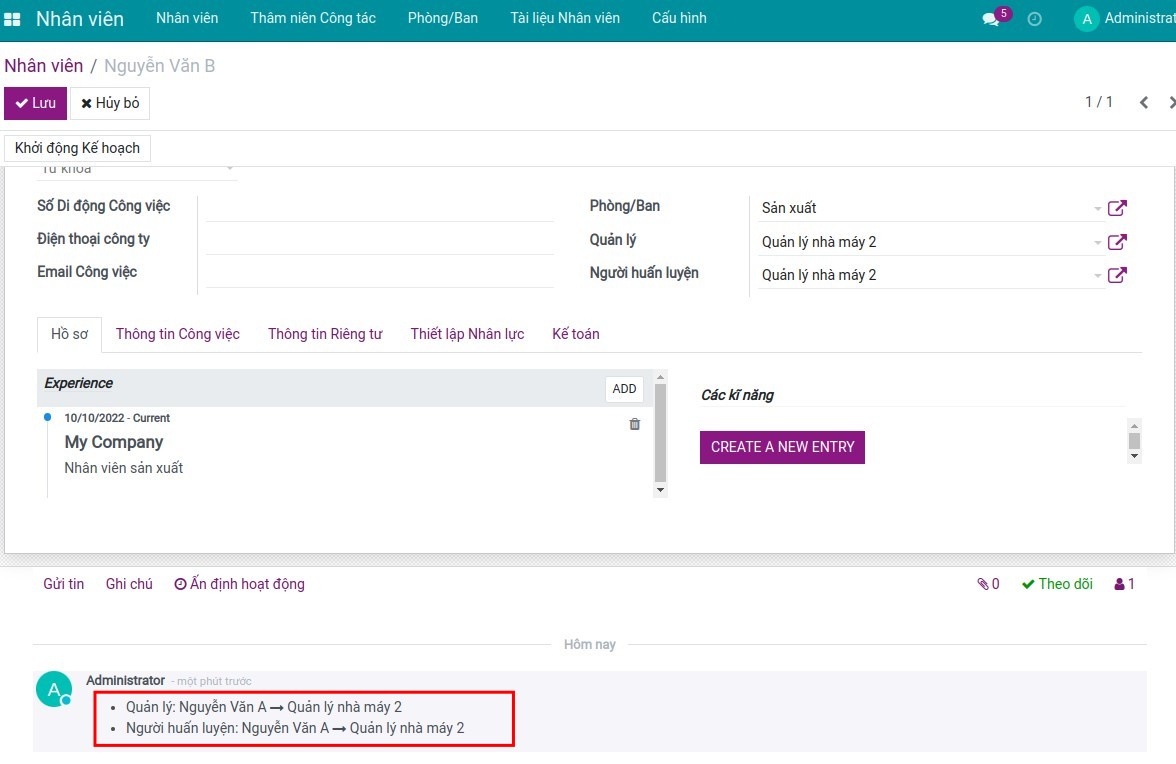The width and height of the screenshot is (1176, 764).
Task: Expand the Quản lý dropdown
Action: click(1097, 242)
